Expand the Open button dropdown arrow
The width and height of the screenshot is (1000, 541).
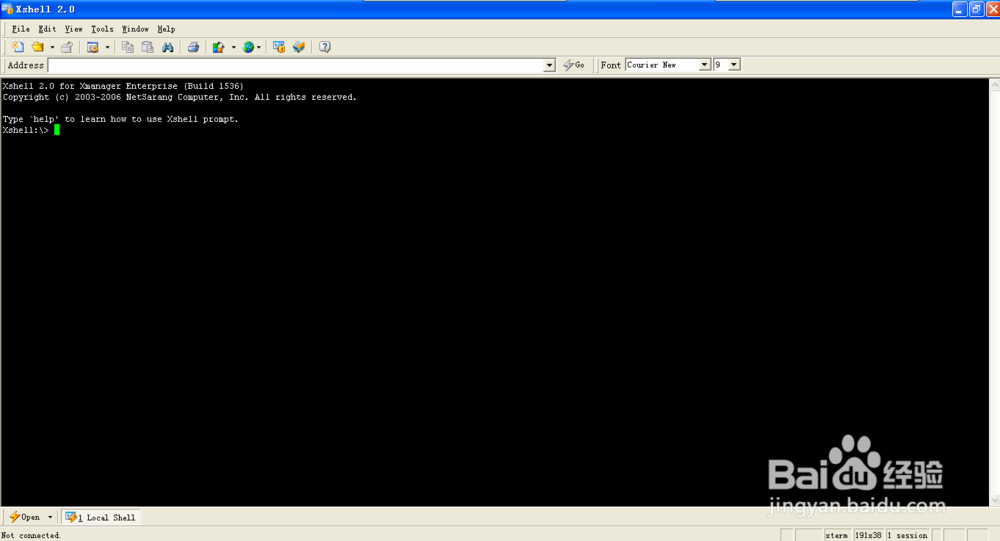50,517
